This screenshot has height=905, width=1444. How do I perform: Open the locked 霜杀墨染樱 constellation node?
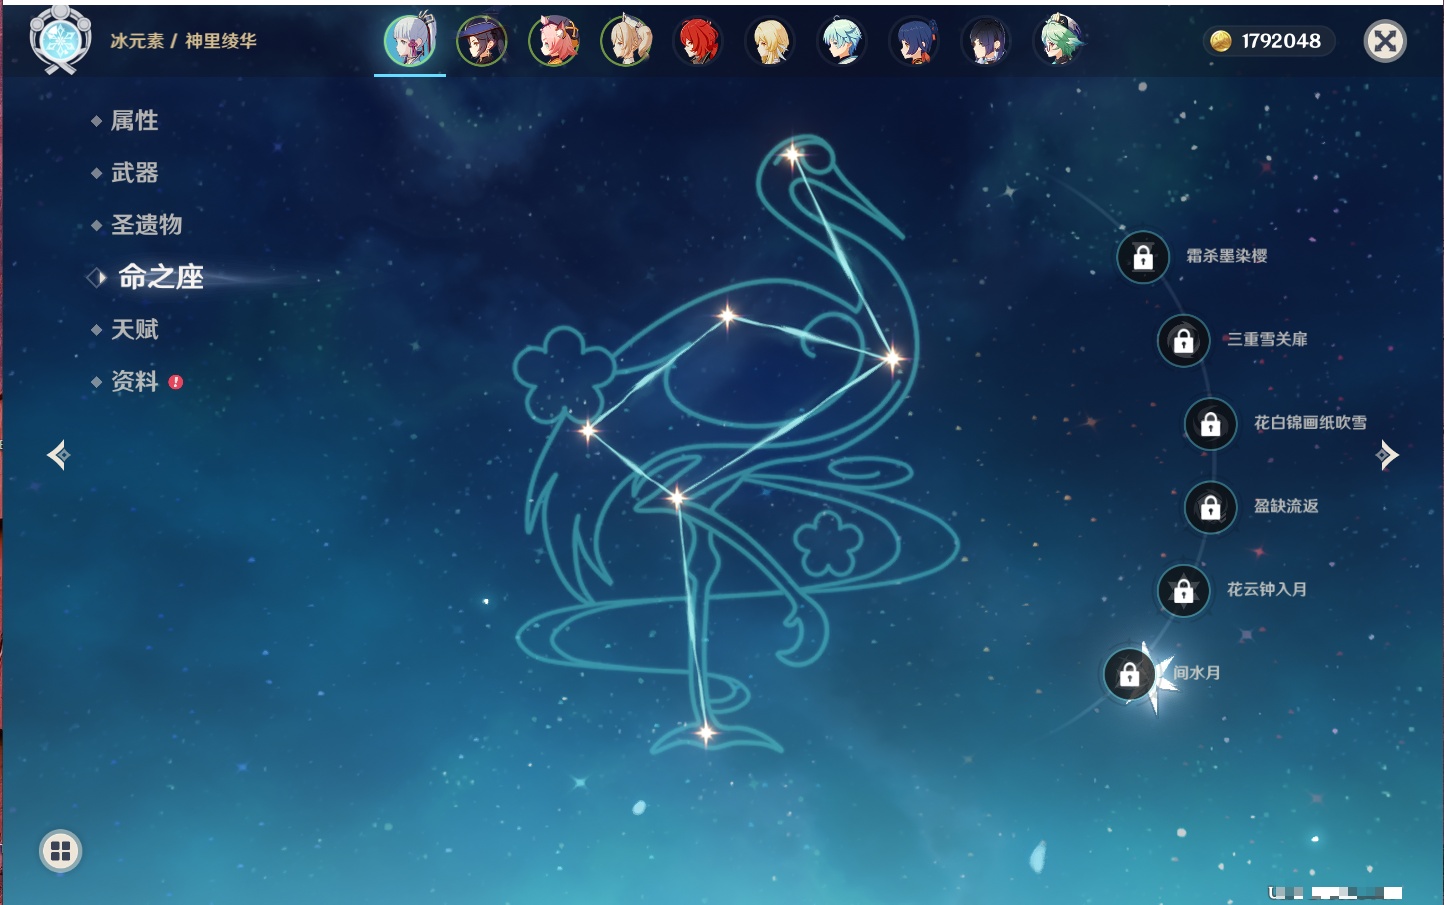[1143, 257]
